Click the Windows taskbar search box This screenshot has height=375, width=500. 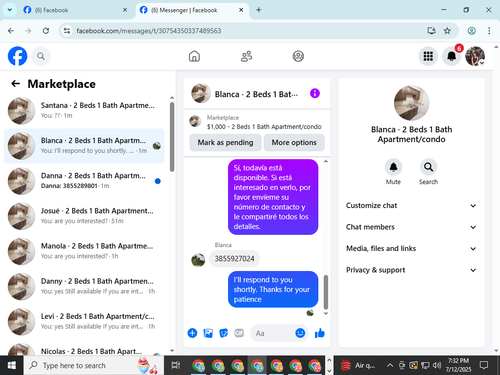tap(94, 366)
